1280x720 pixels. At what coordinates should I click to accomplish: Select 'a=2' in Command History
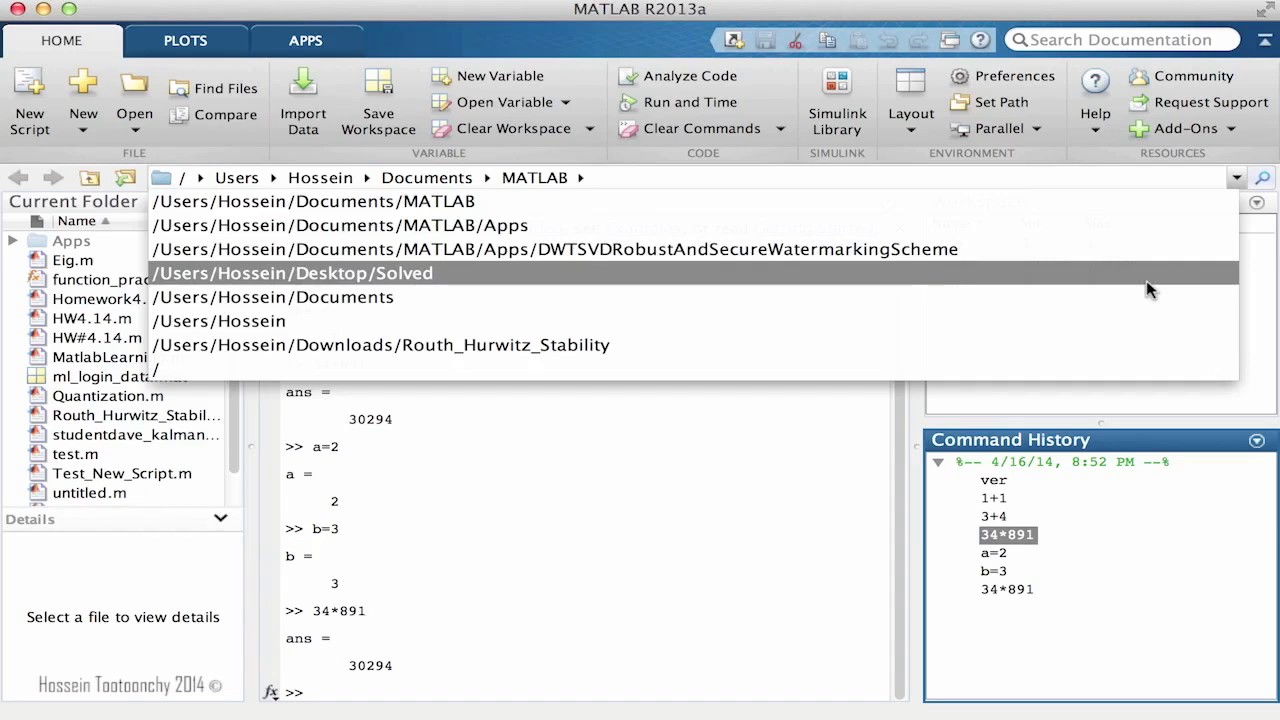pos(993,553)
